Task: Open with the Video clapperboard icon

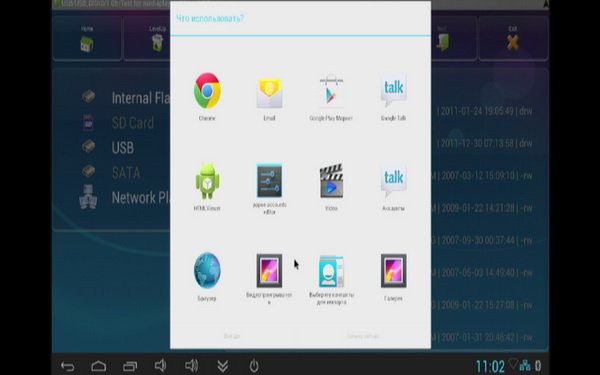Action: 331,181
